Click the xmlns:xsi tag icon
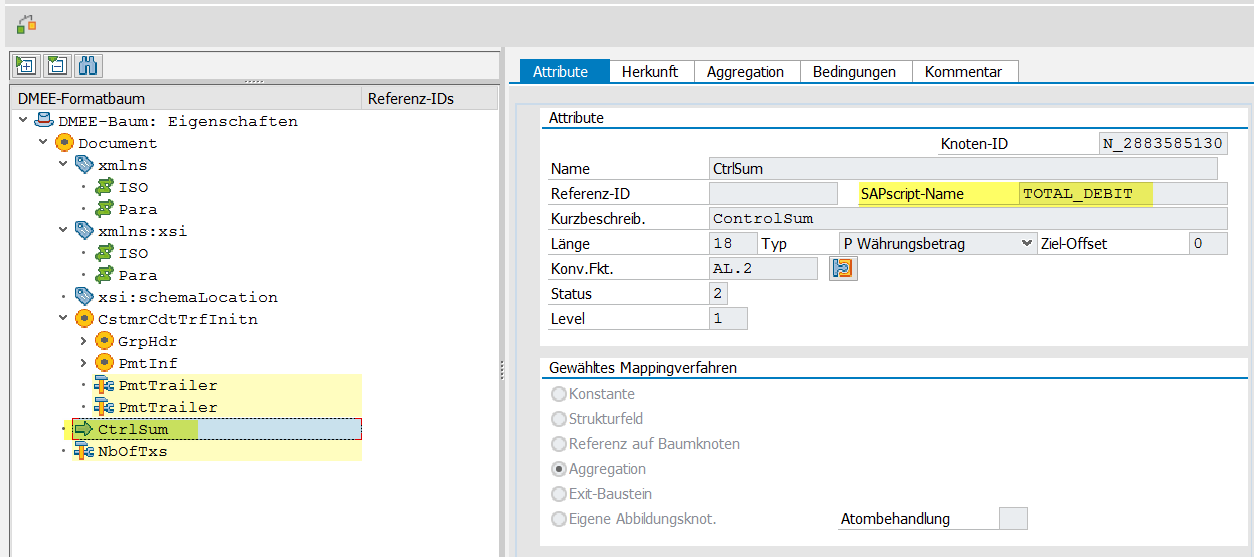 [x=84, y=231]
